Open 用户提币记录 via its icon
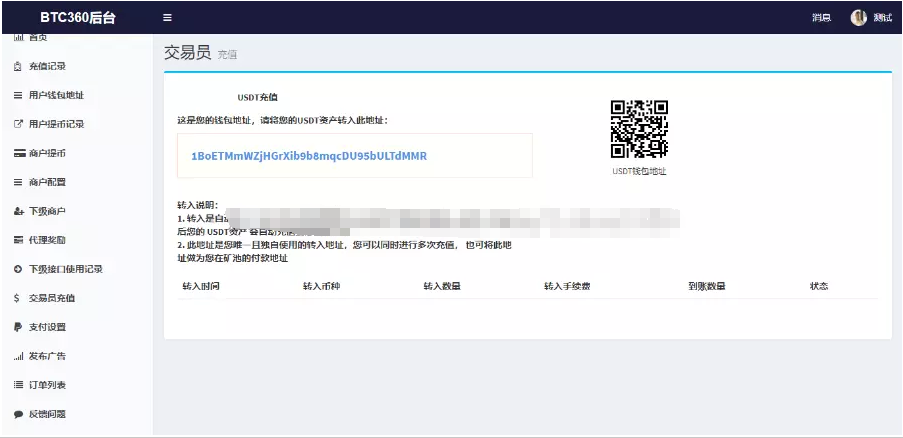 coord(18,125)
